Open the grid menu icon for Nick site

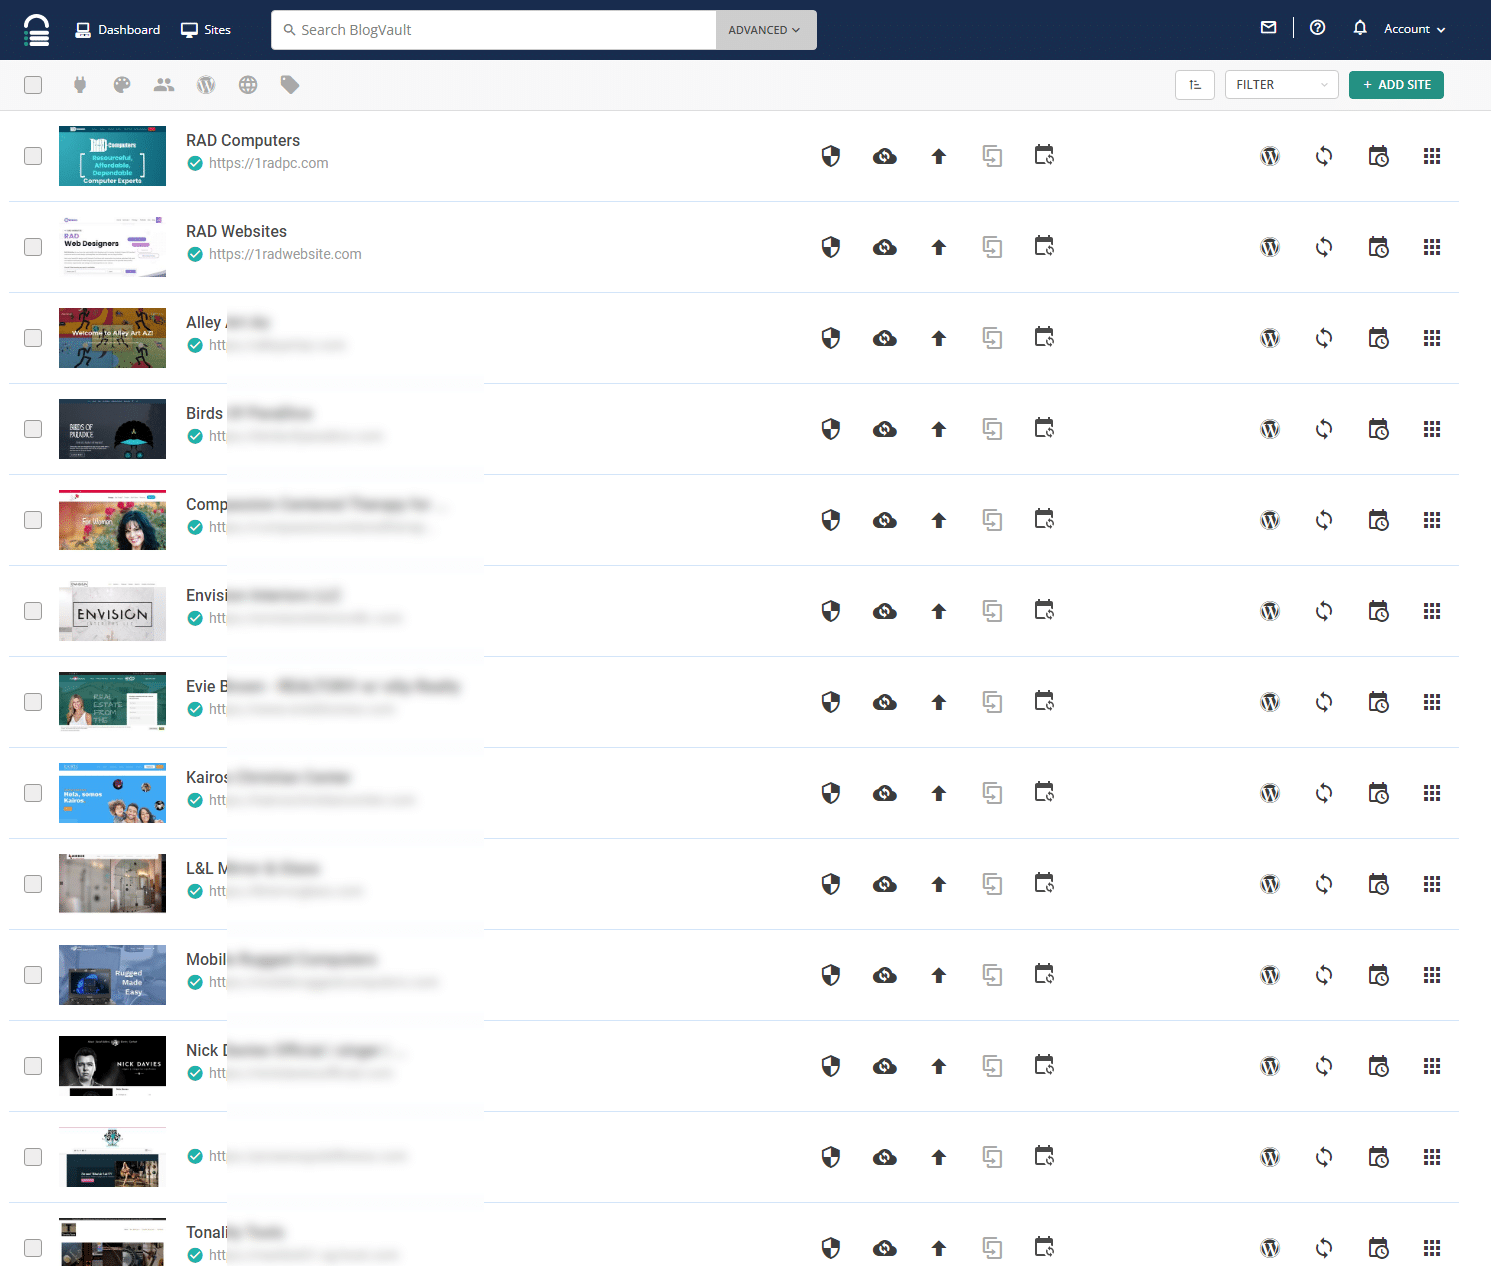click(1432, 1066)
